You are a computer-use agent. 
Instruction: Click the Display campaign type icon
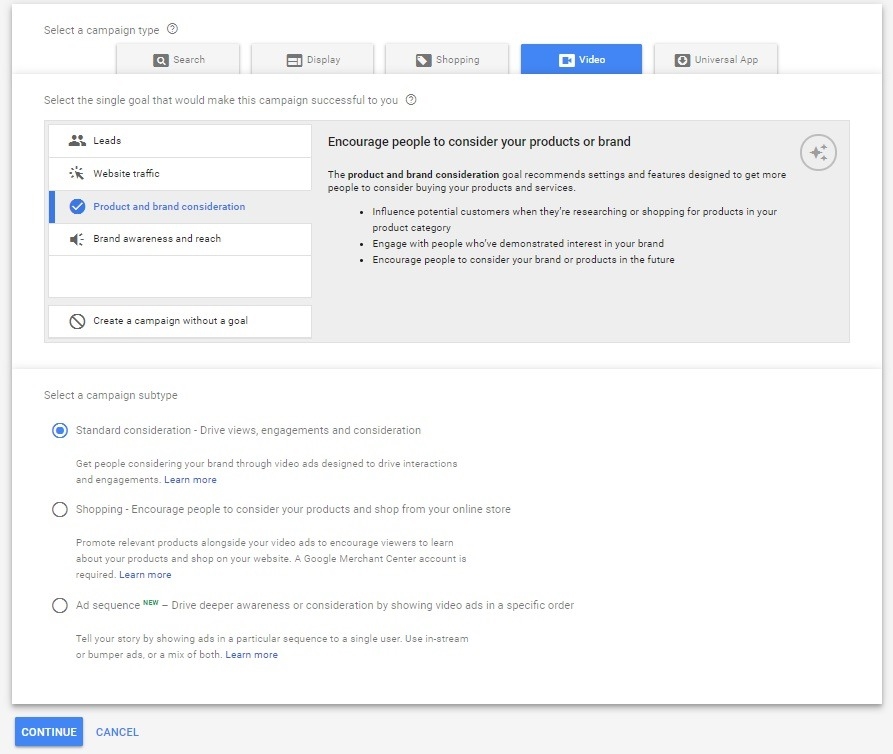click(293, 59)
